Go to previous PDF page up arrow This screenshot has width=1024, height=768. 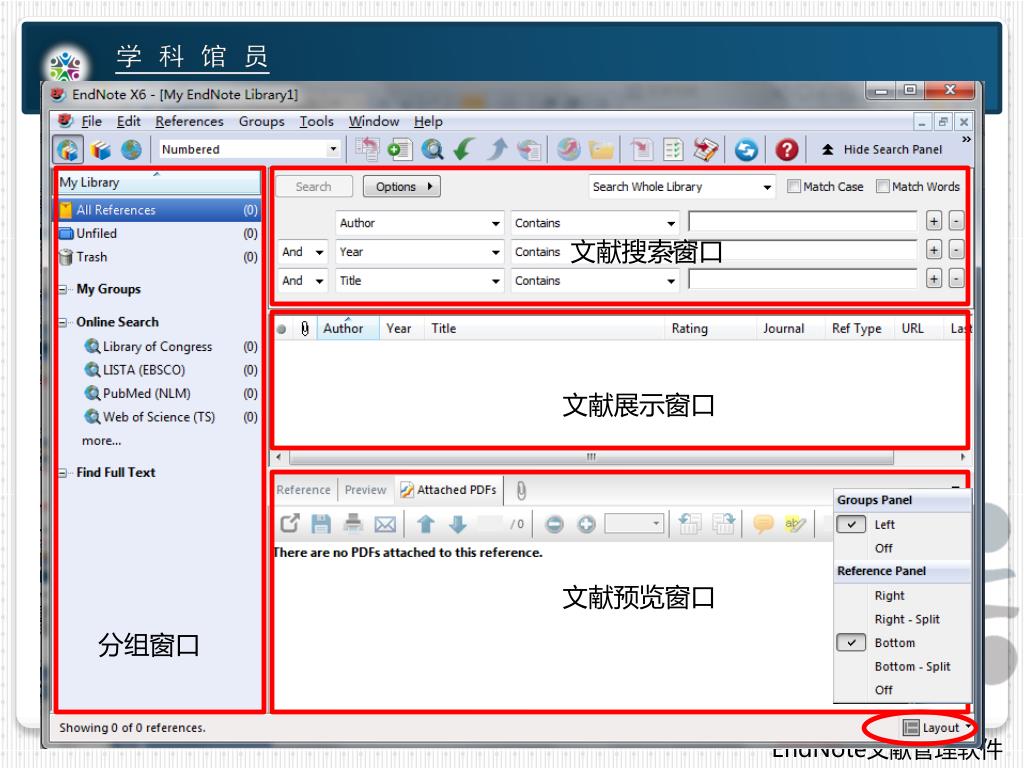point(426,524)
